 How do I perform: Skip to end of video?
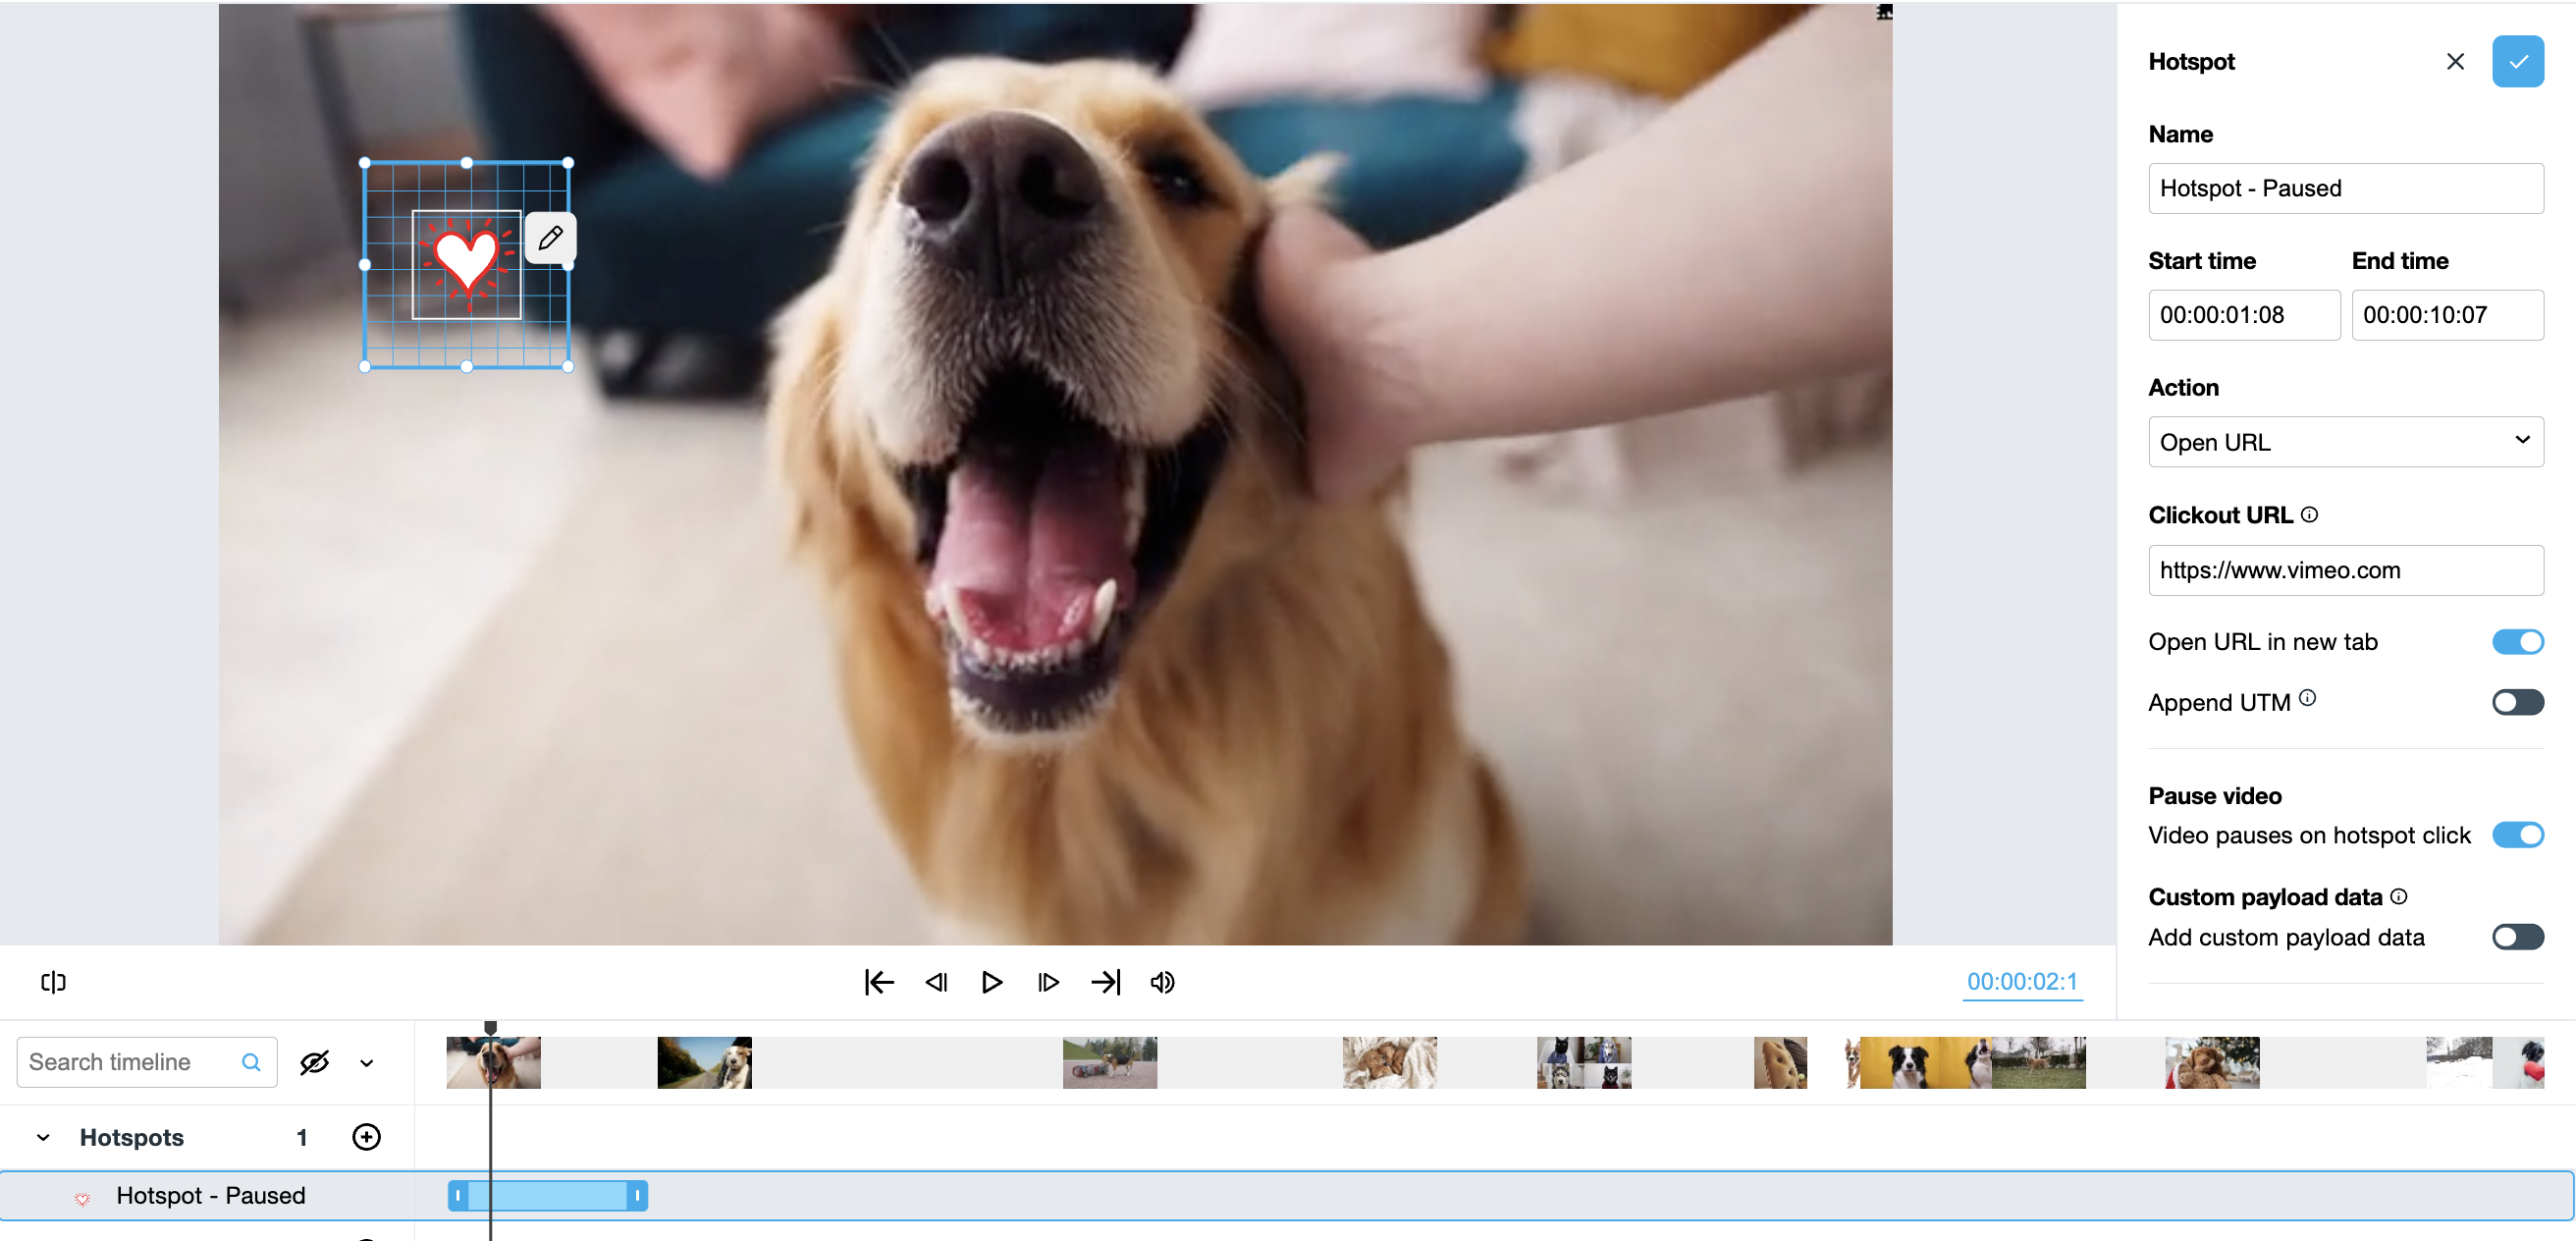tap(1105, 982)
